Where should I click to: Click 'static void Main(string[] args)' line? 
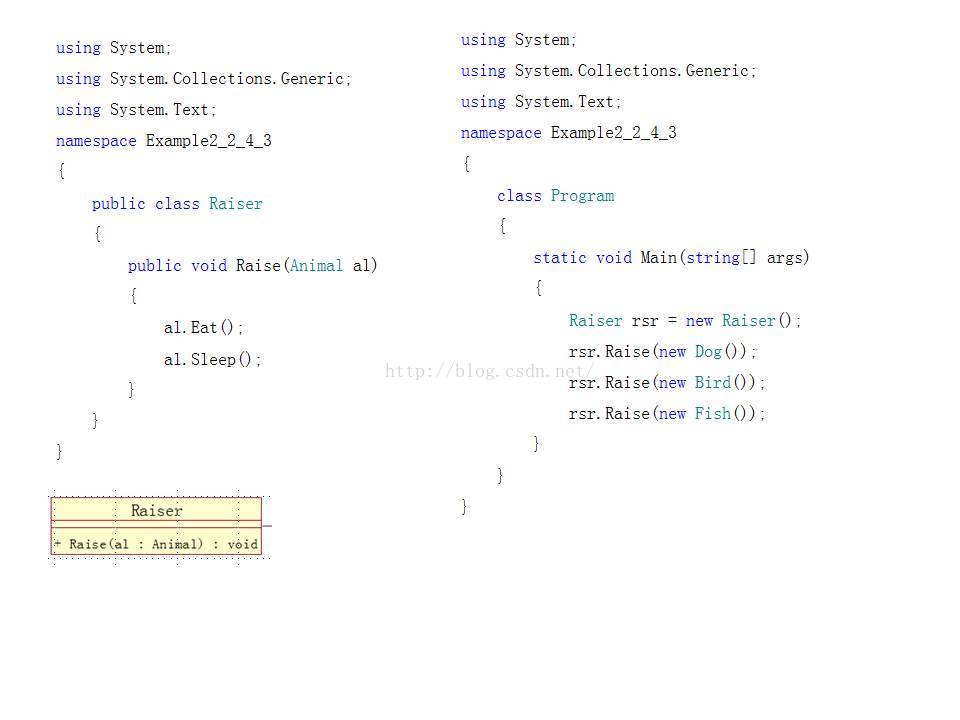(x=671, y=258)
